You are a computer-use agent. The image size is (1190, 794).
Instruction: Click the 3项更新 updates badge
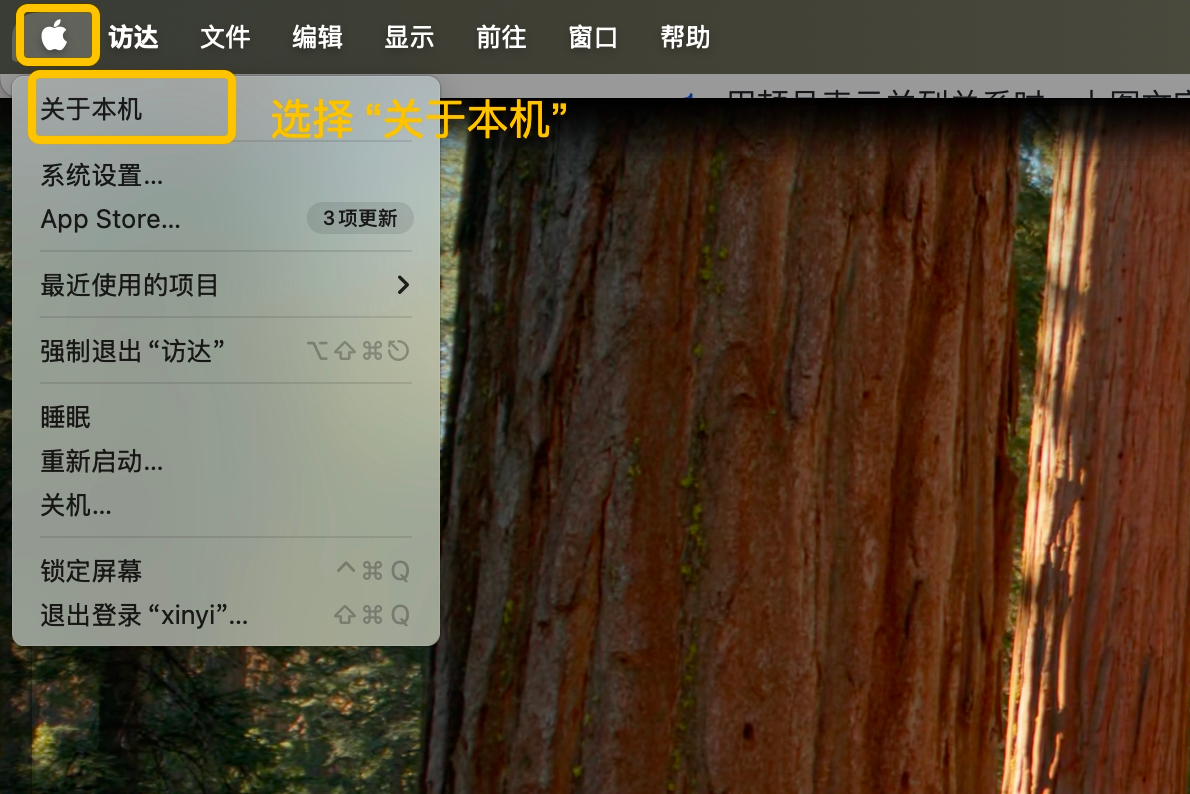point(360,219)
